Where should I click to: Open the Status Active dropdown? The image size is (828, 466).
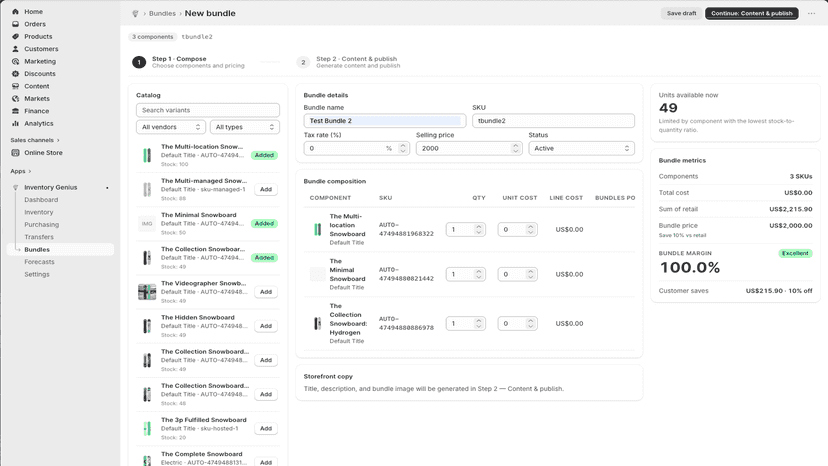tap(581, 148)
